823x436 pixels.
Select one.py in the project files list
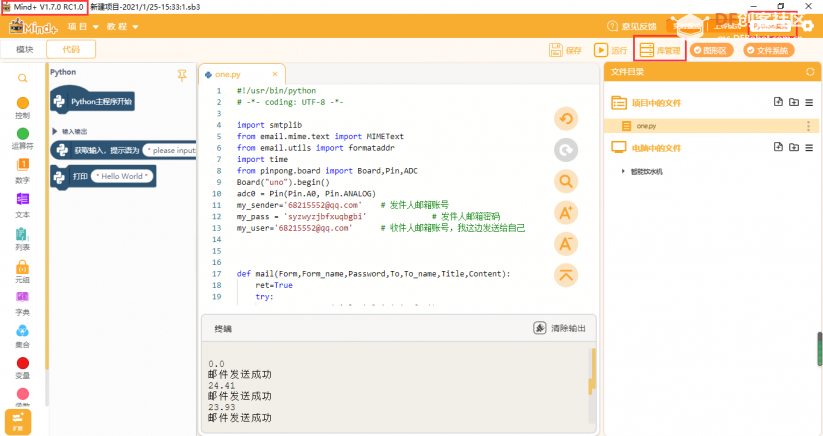click(712, 126)
